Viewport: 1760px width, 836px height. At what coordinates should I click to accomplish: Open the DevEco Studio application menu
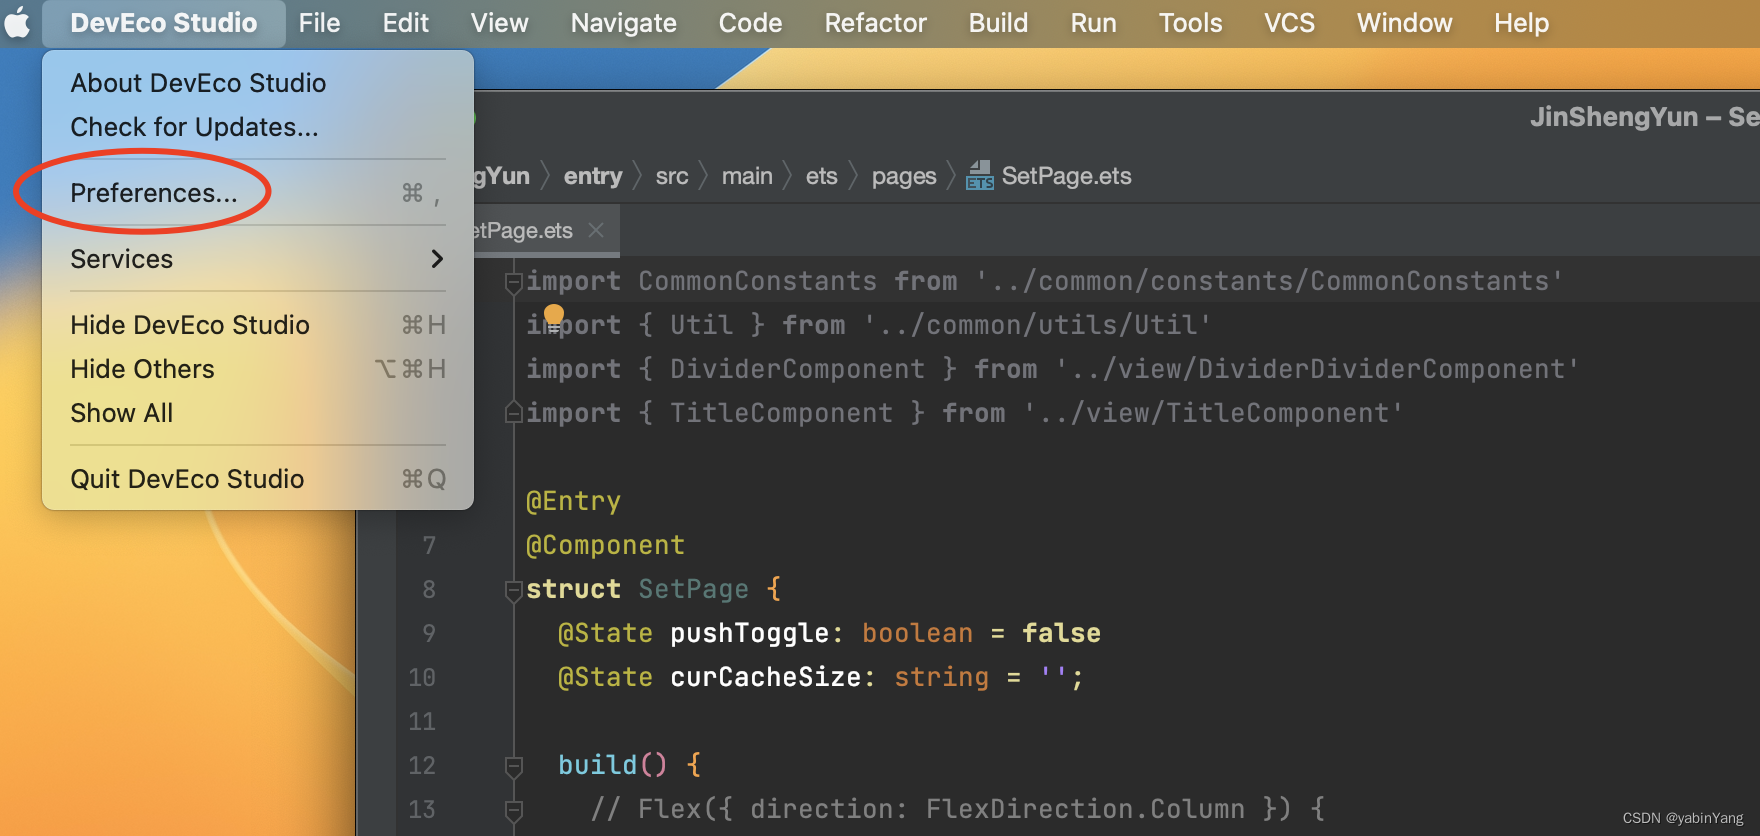[164, 23]
